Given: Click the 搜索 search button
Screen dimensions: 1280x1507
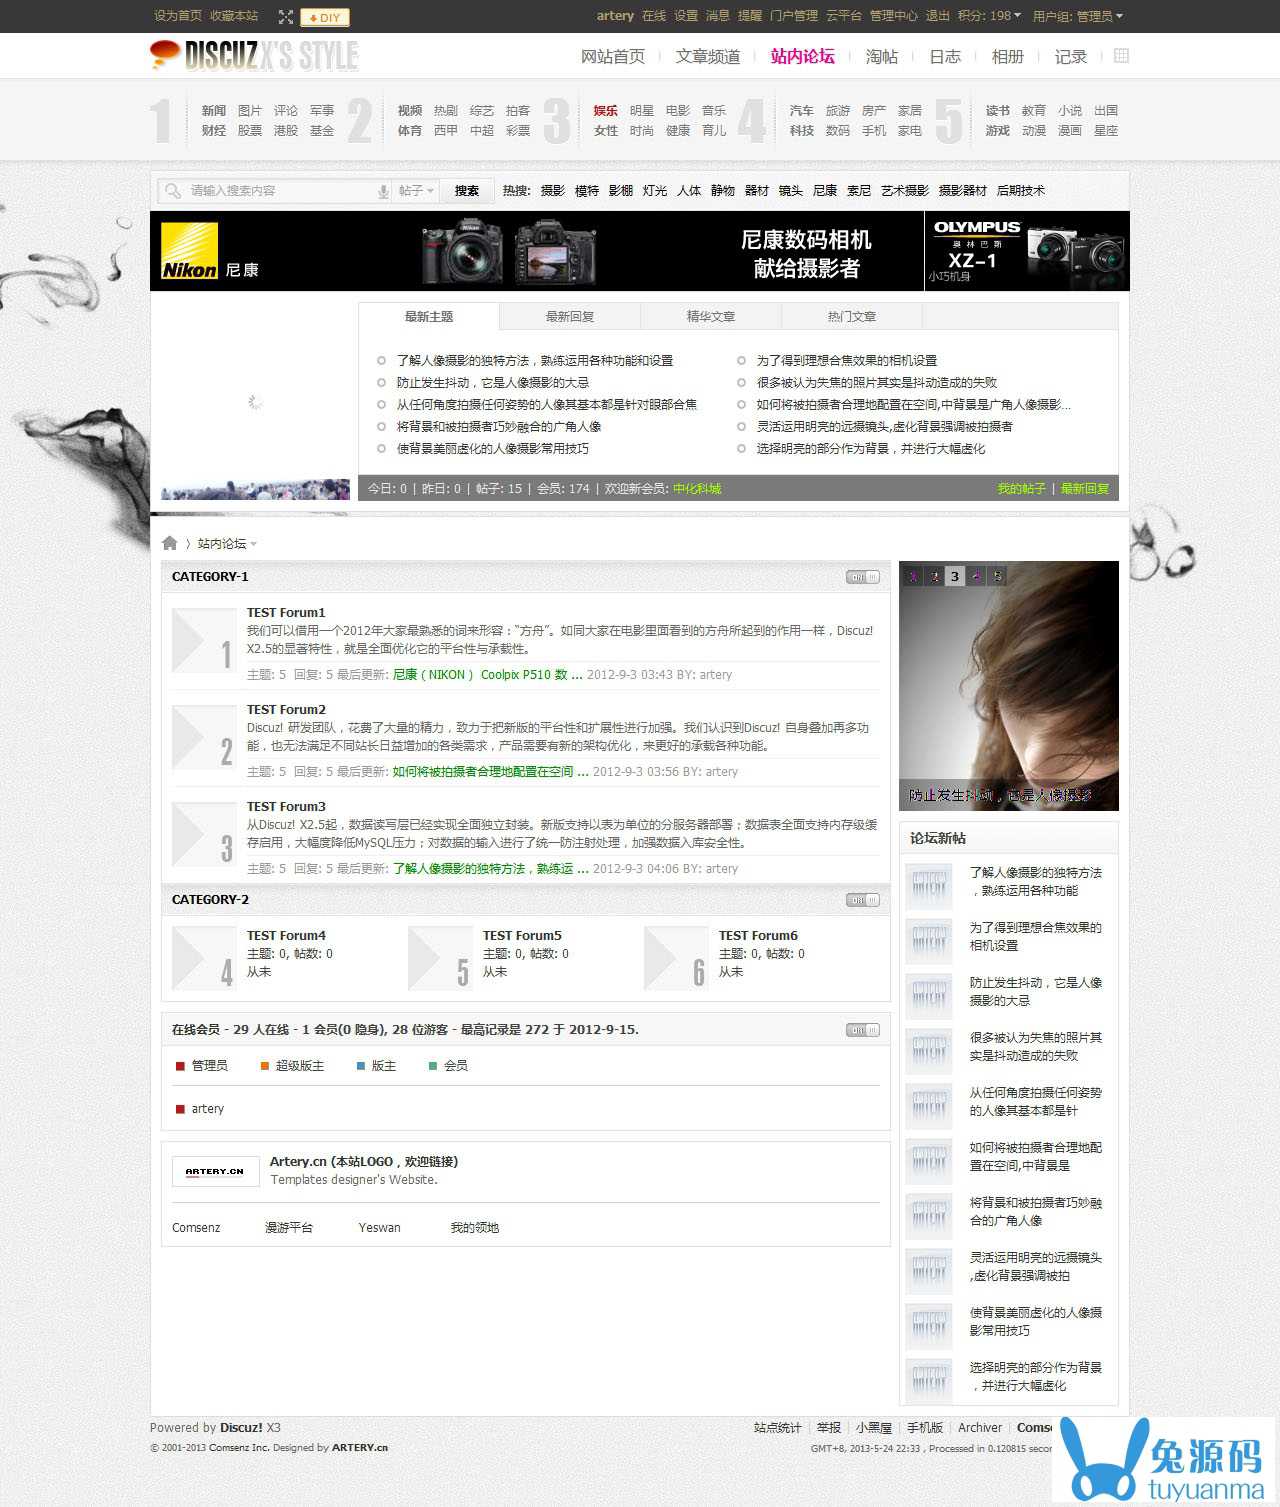Looking at the screenshot, I should click(467, 191).
